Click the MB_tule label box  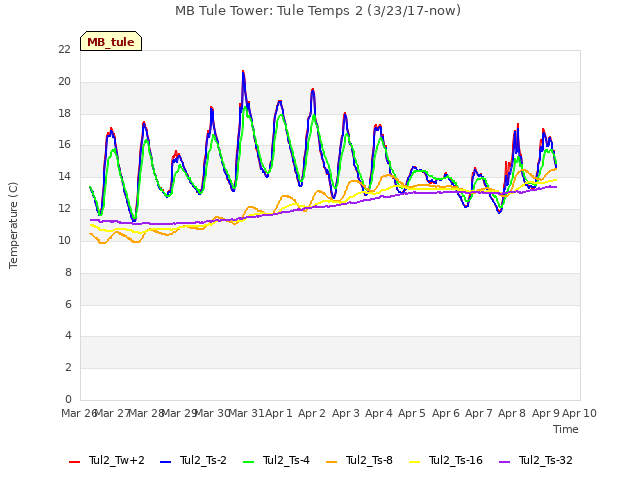click(111, 41)
